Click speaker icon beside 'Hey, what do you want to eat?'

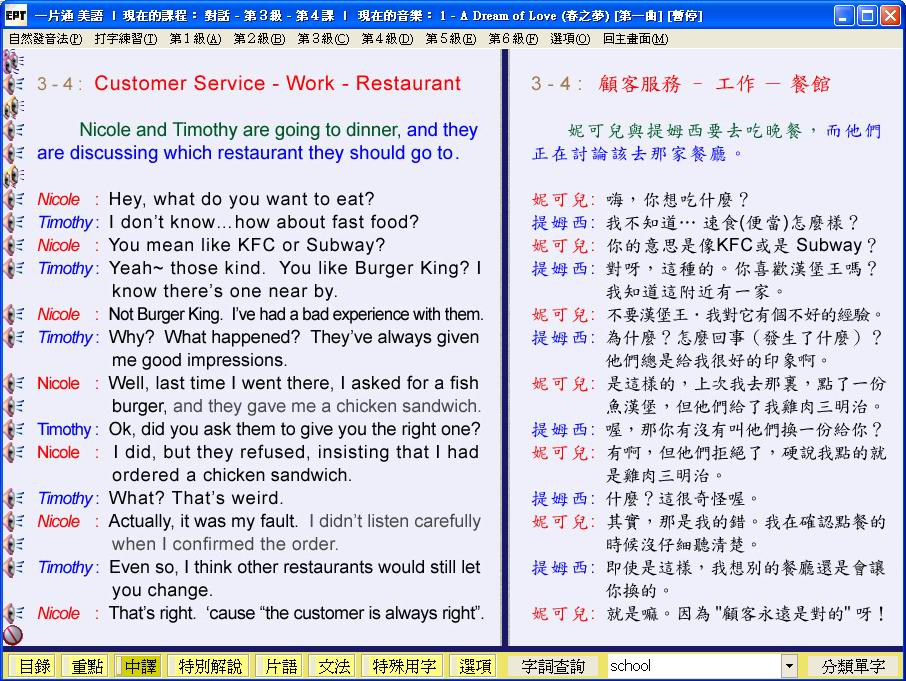pyautogui.click(x=13, y=199)
